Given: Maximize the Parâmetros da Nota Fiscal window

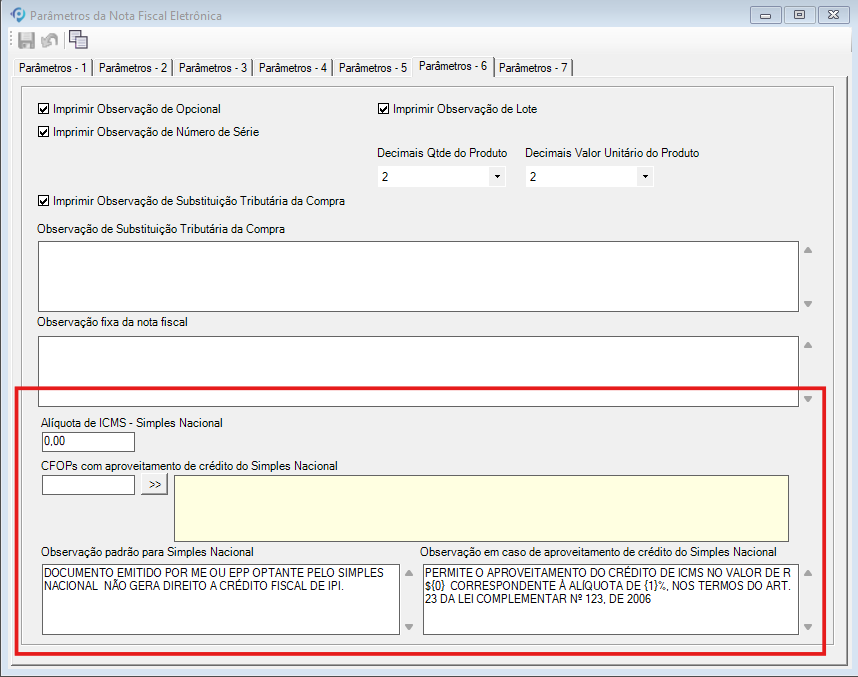Looking at the screenshot, I should [799, 15].
